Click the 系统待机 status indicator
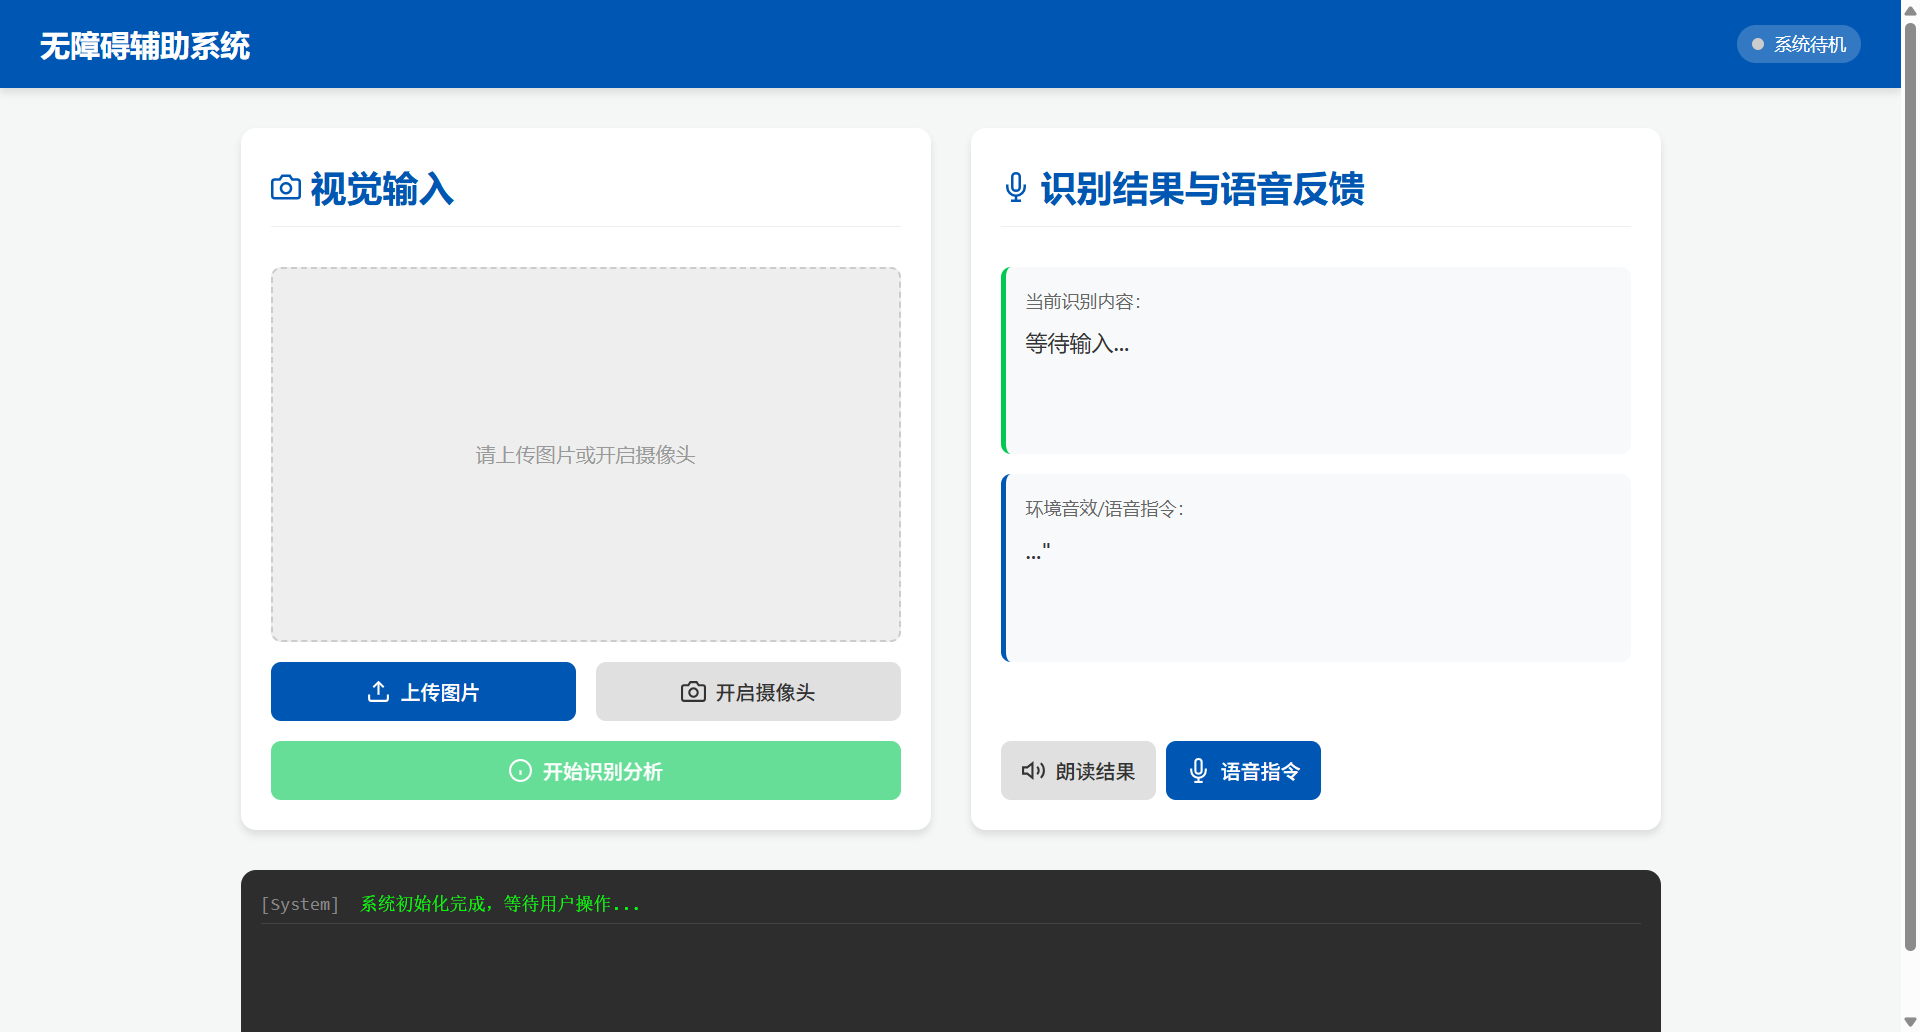1920x1032 pixels. click(1798, 43)
